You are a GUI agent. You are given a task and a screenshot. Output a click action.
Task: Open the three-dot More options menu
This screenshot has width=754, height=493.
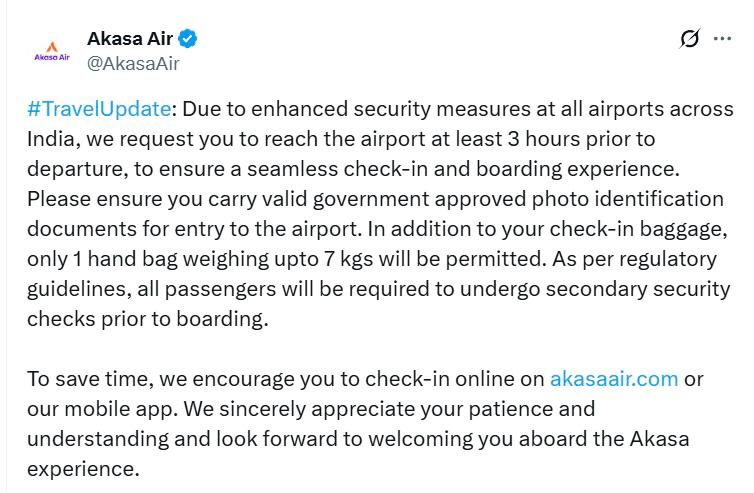(x=722, y=38)
